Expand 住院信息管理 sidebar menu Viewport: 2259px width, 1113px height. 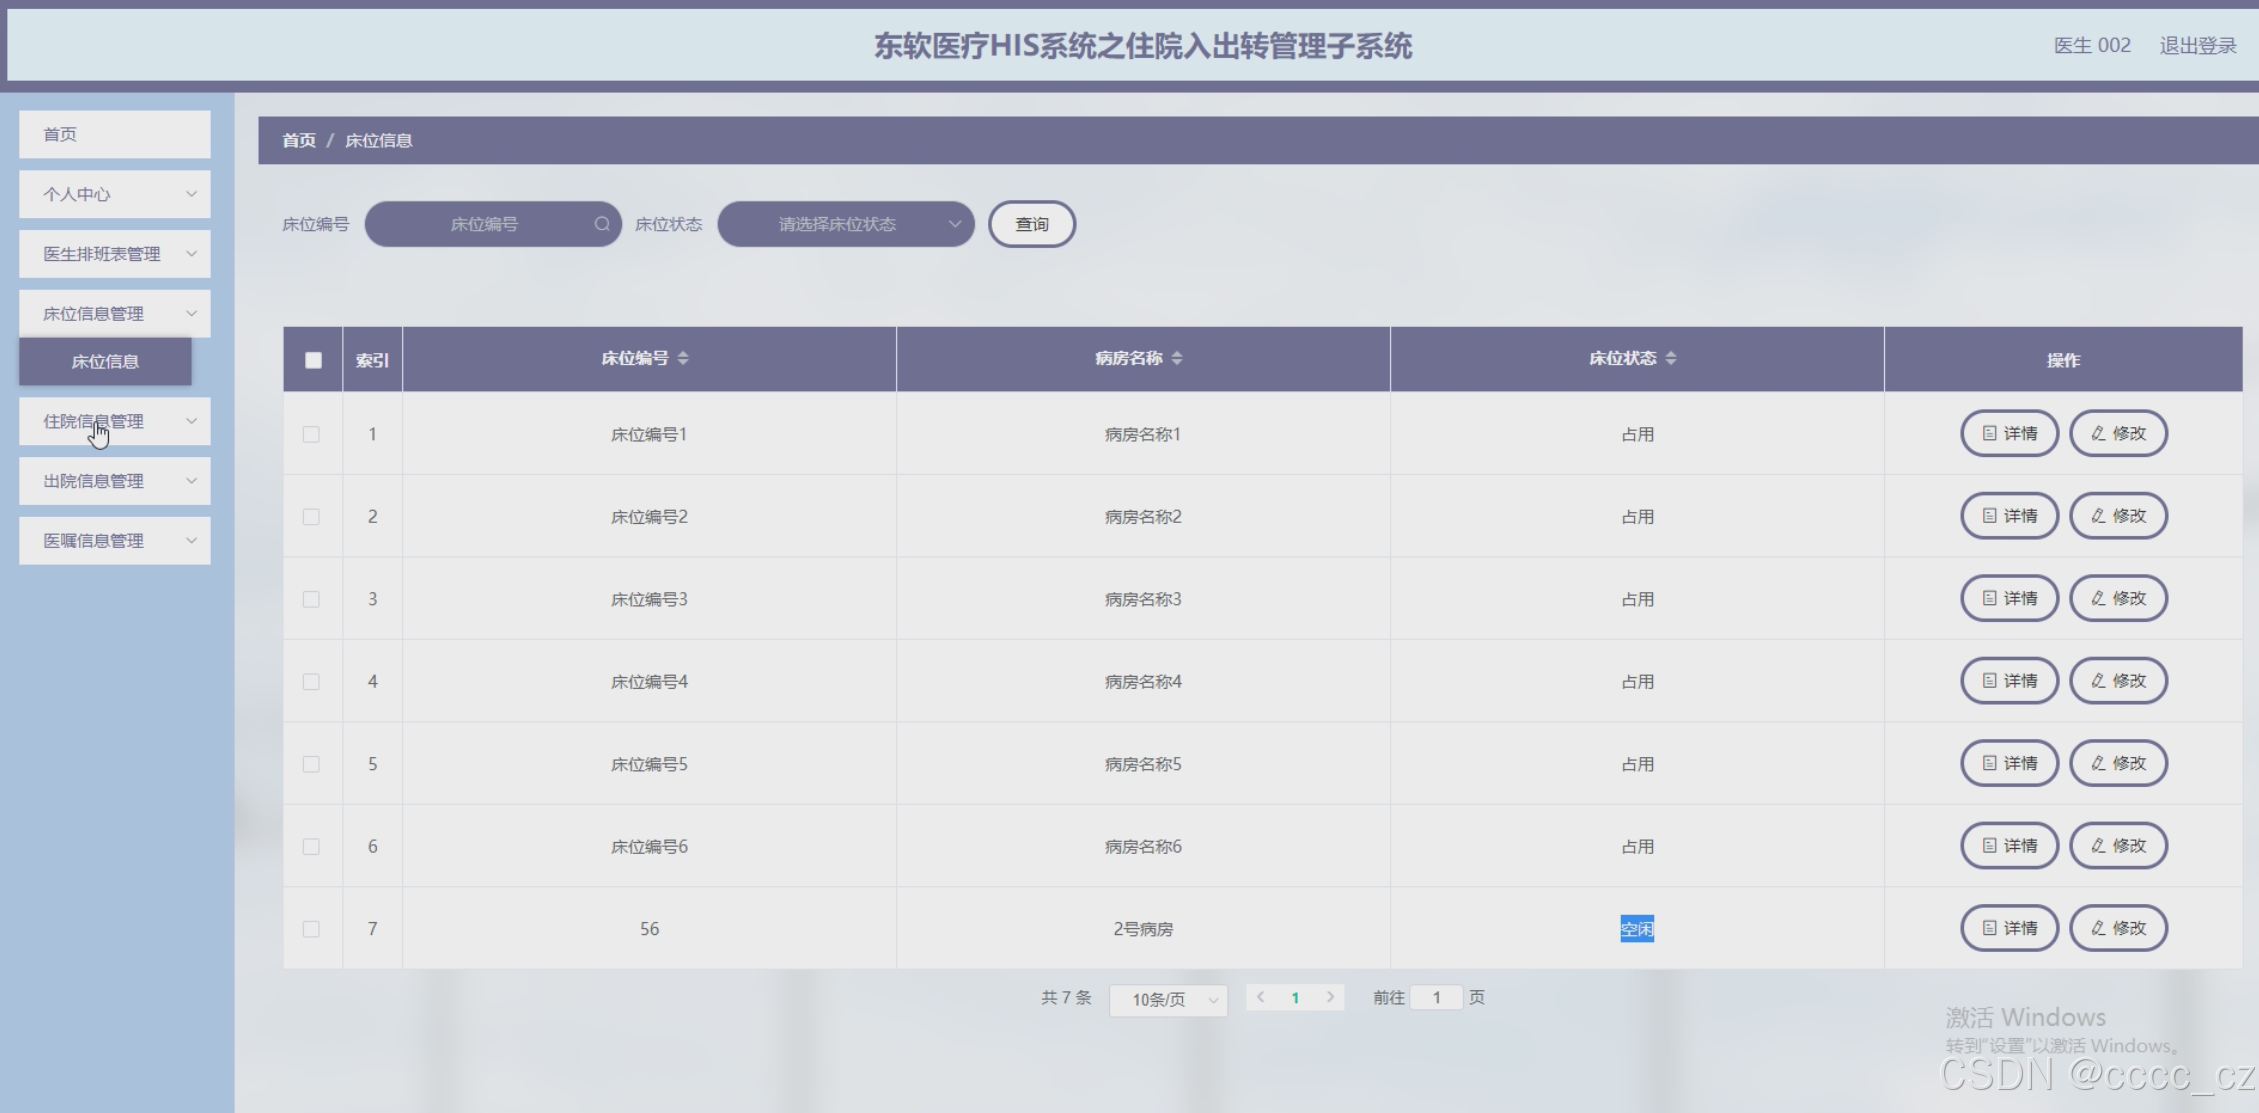(115, 421)
